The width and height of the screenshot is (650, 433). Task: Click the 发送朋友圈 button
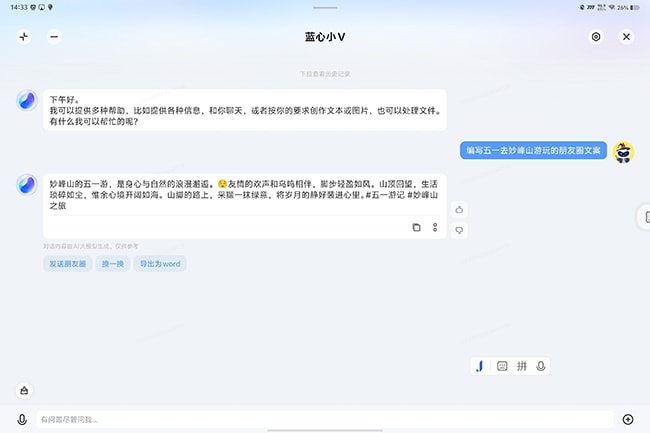click(68, 264)
